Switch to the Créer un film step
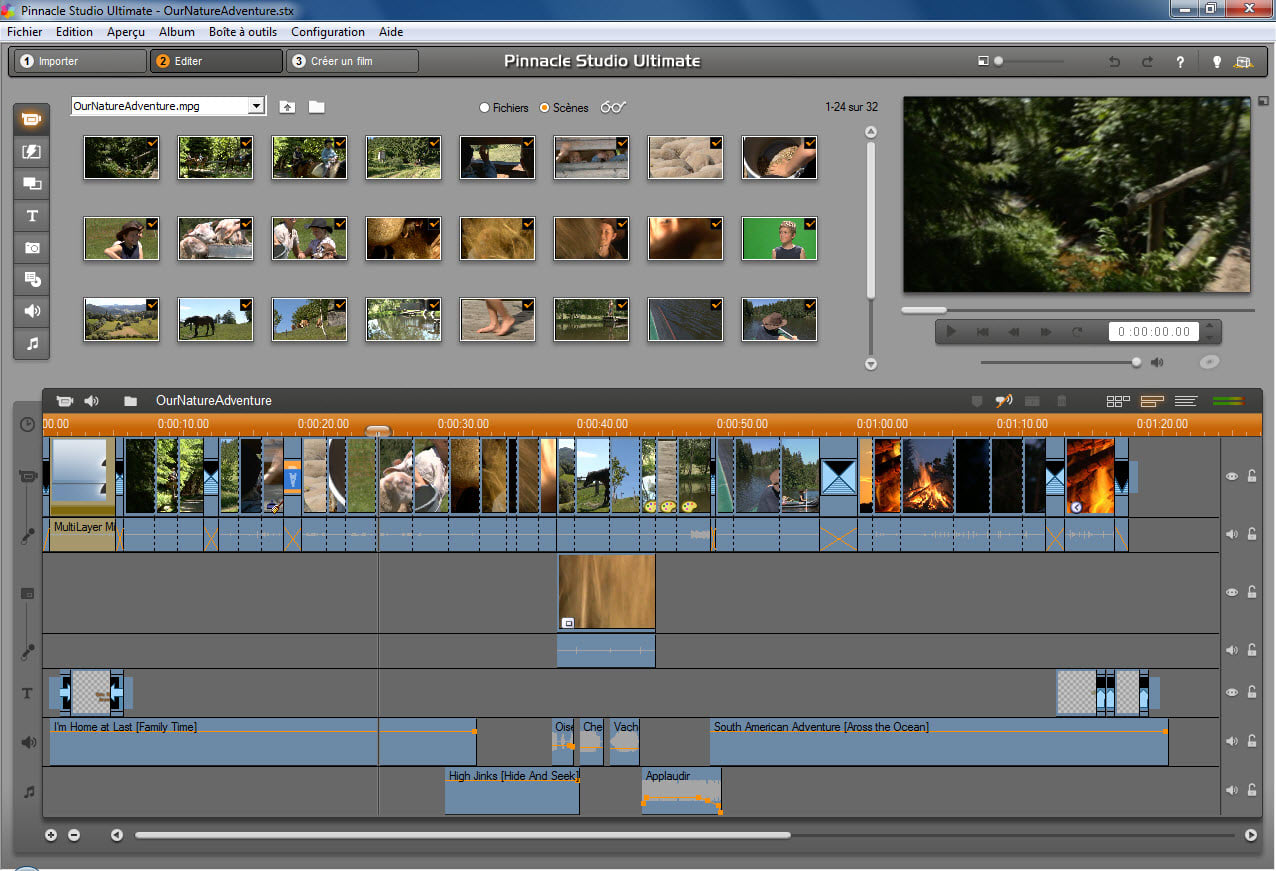 coord(352,61)
